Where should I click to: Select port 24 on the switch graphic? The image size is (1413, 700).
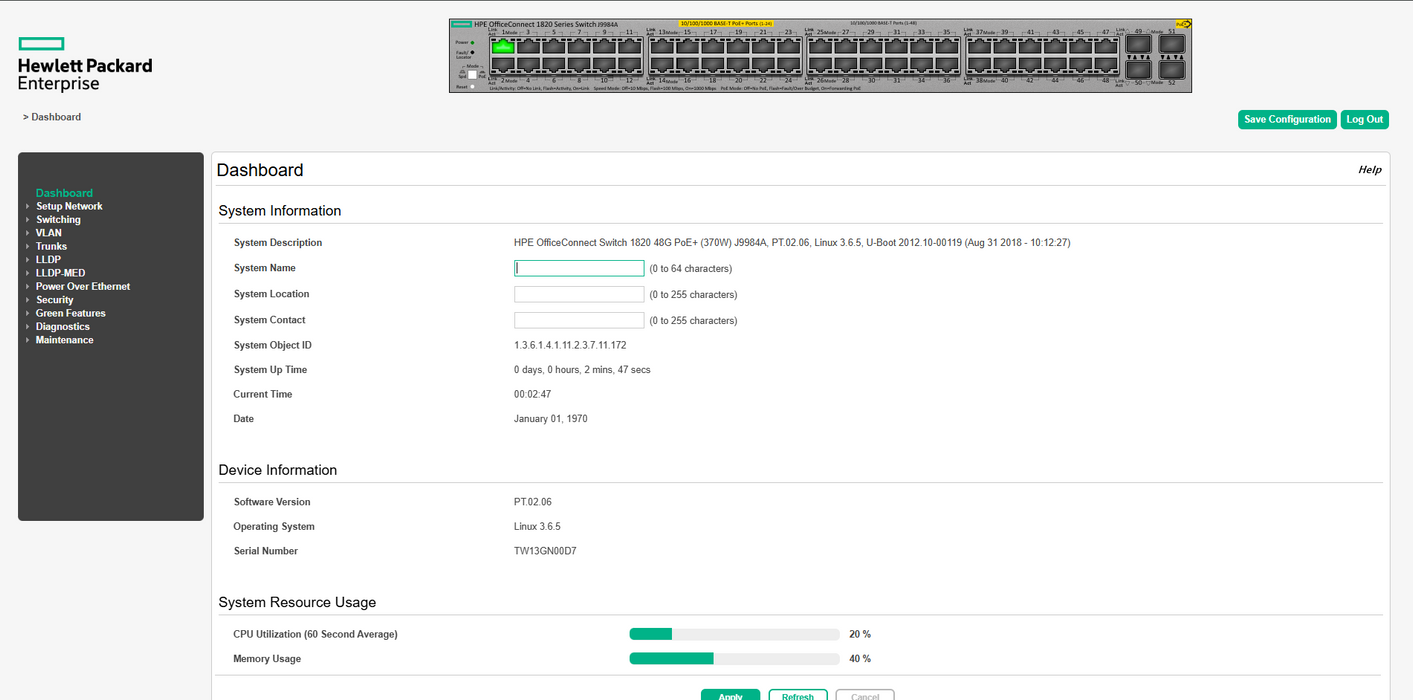pos(789,65)
